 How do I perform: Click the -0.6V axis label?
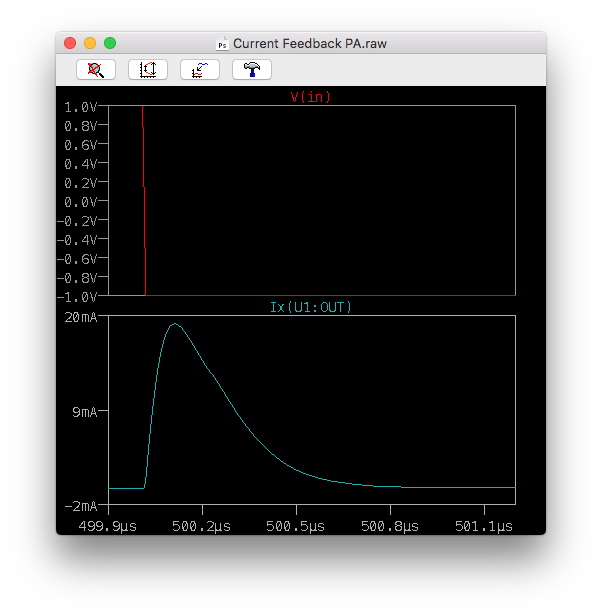click(77, 259)
